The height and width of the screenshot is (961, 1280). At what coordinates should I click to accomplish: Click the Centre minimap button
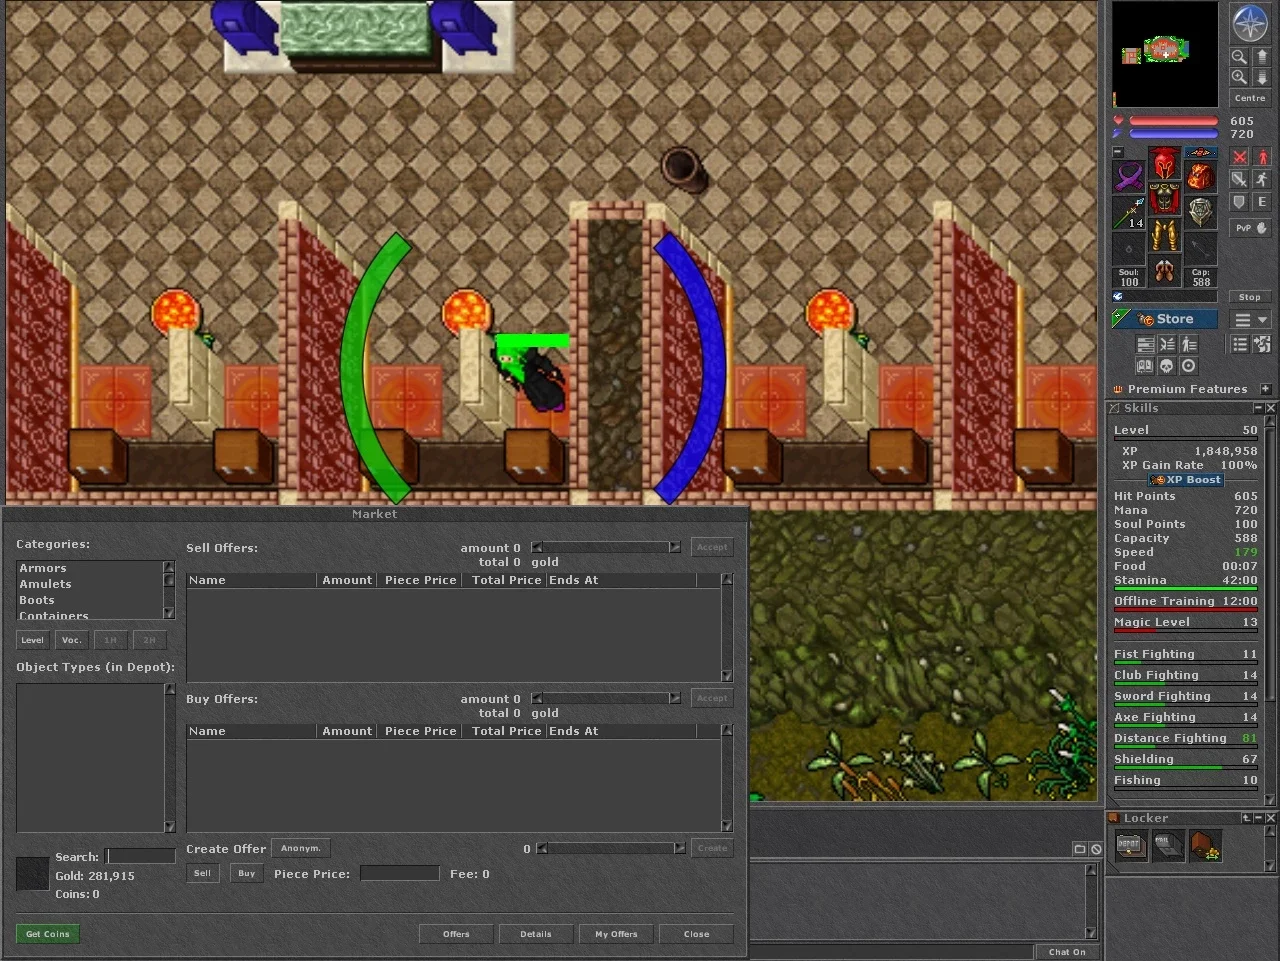click(1250, 98)
